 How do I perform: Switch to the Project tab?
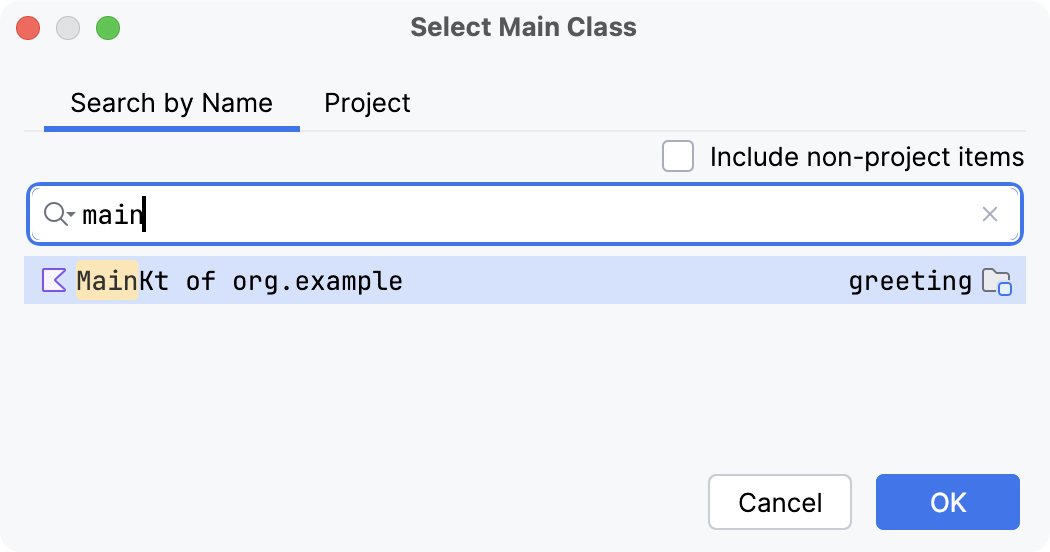click(367, 103)
